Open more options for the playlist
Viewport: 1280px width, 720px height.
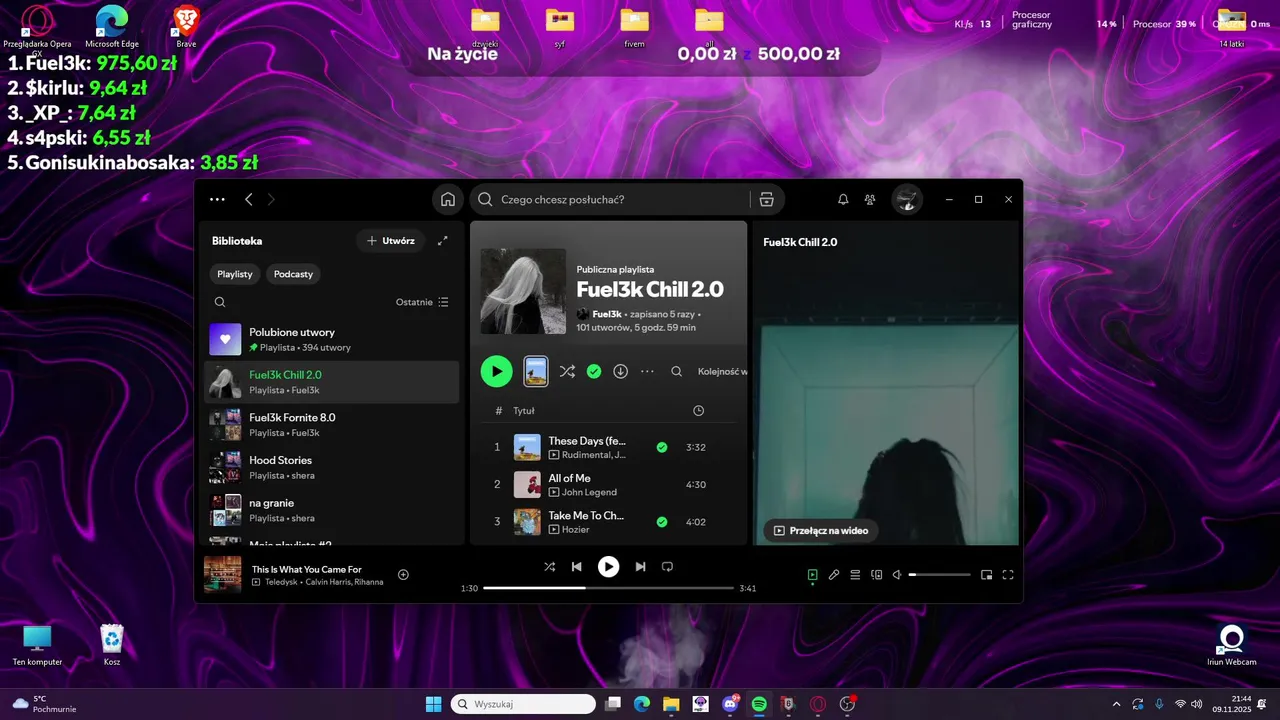[647, 371]
